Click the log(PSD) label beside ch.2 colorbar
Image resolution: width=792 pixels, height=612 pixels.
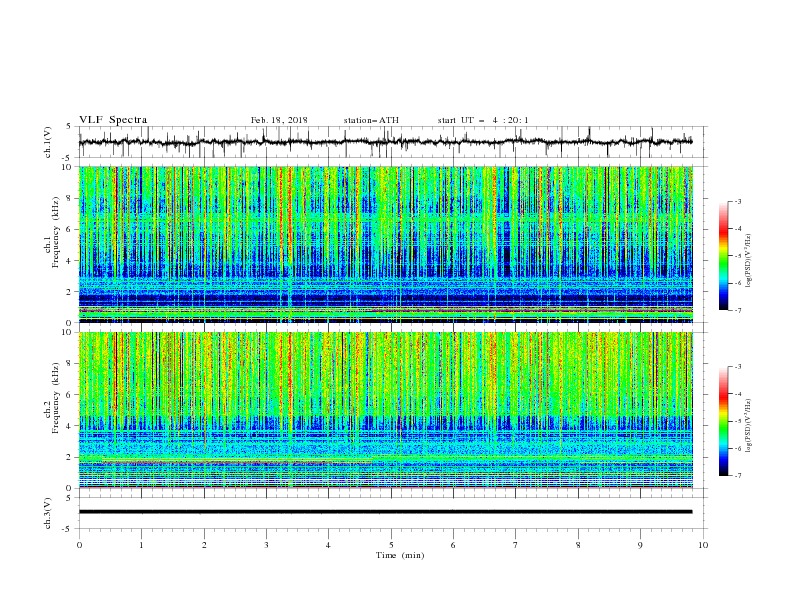pos(749,426)
